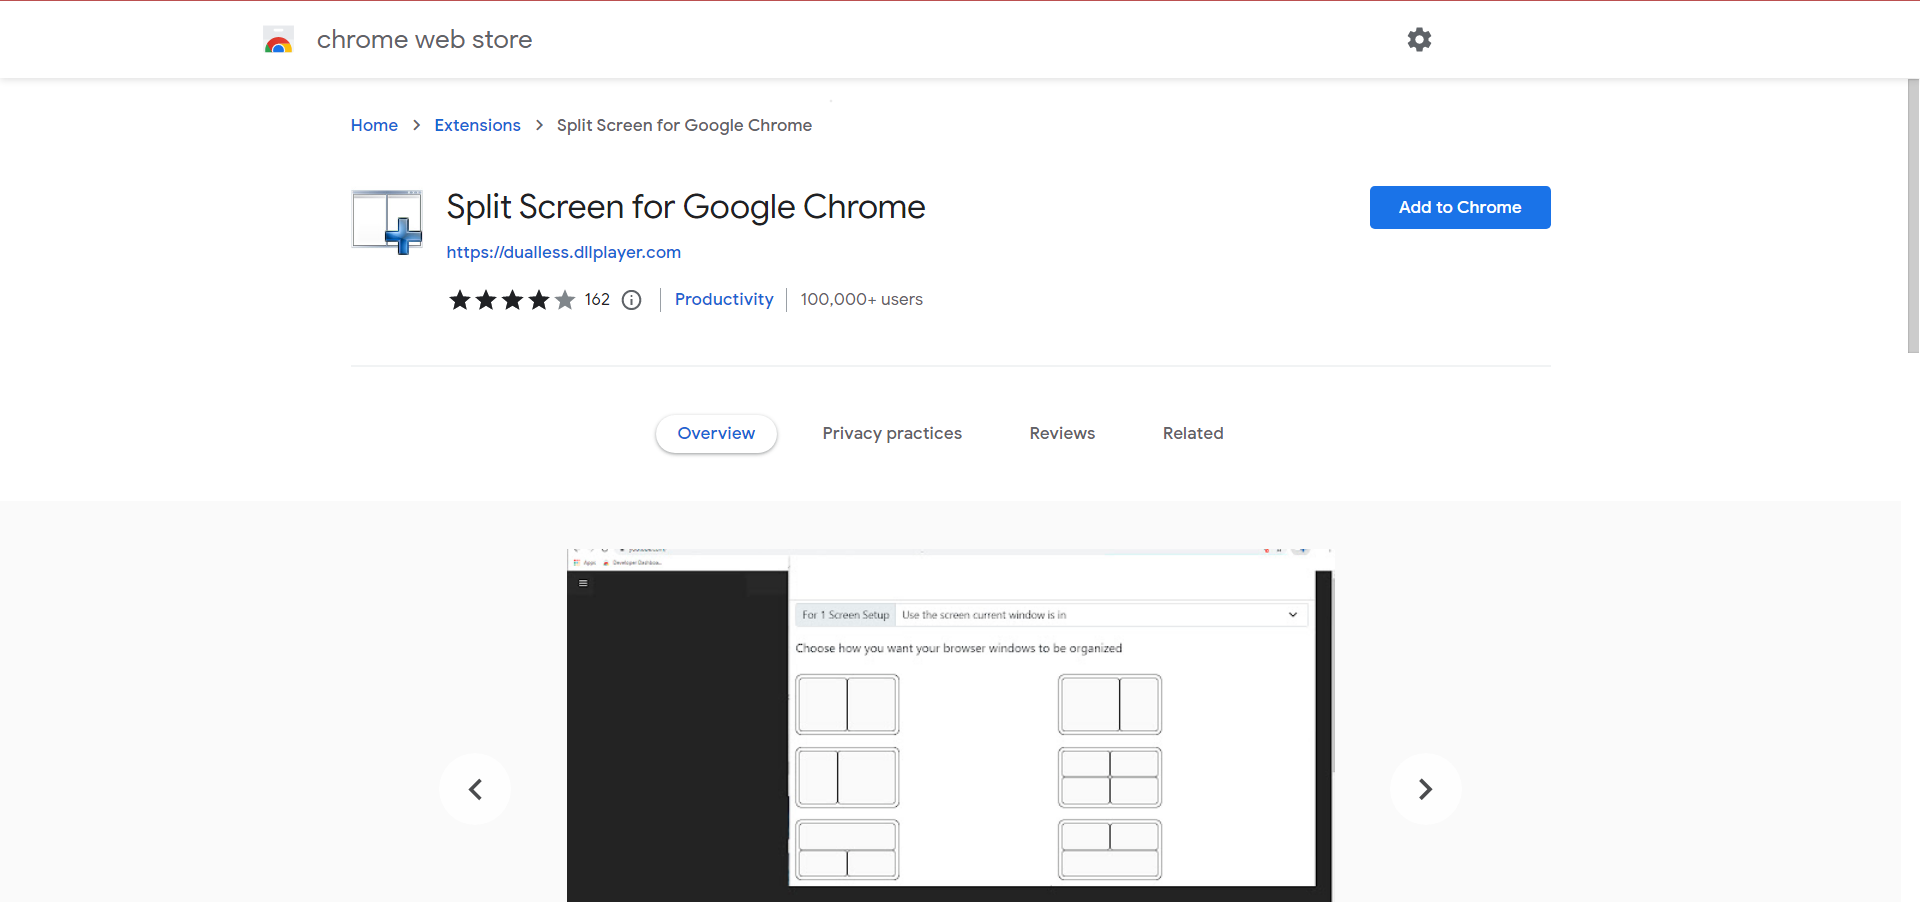1920x902 pixels.
Task: Switch to the Privacy practices tab
Action: point(892,433)
